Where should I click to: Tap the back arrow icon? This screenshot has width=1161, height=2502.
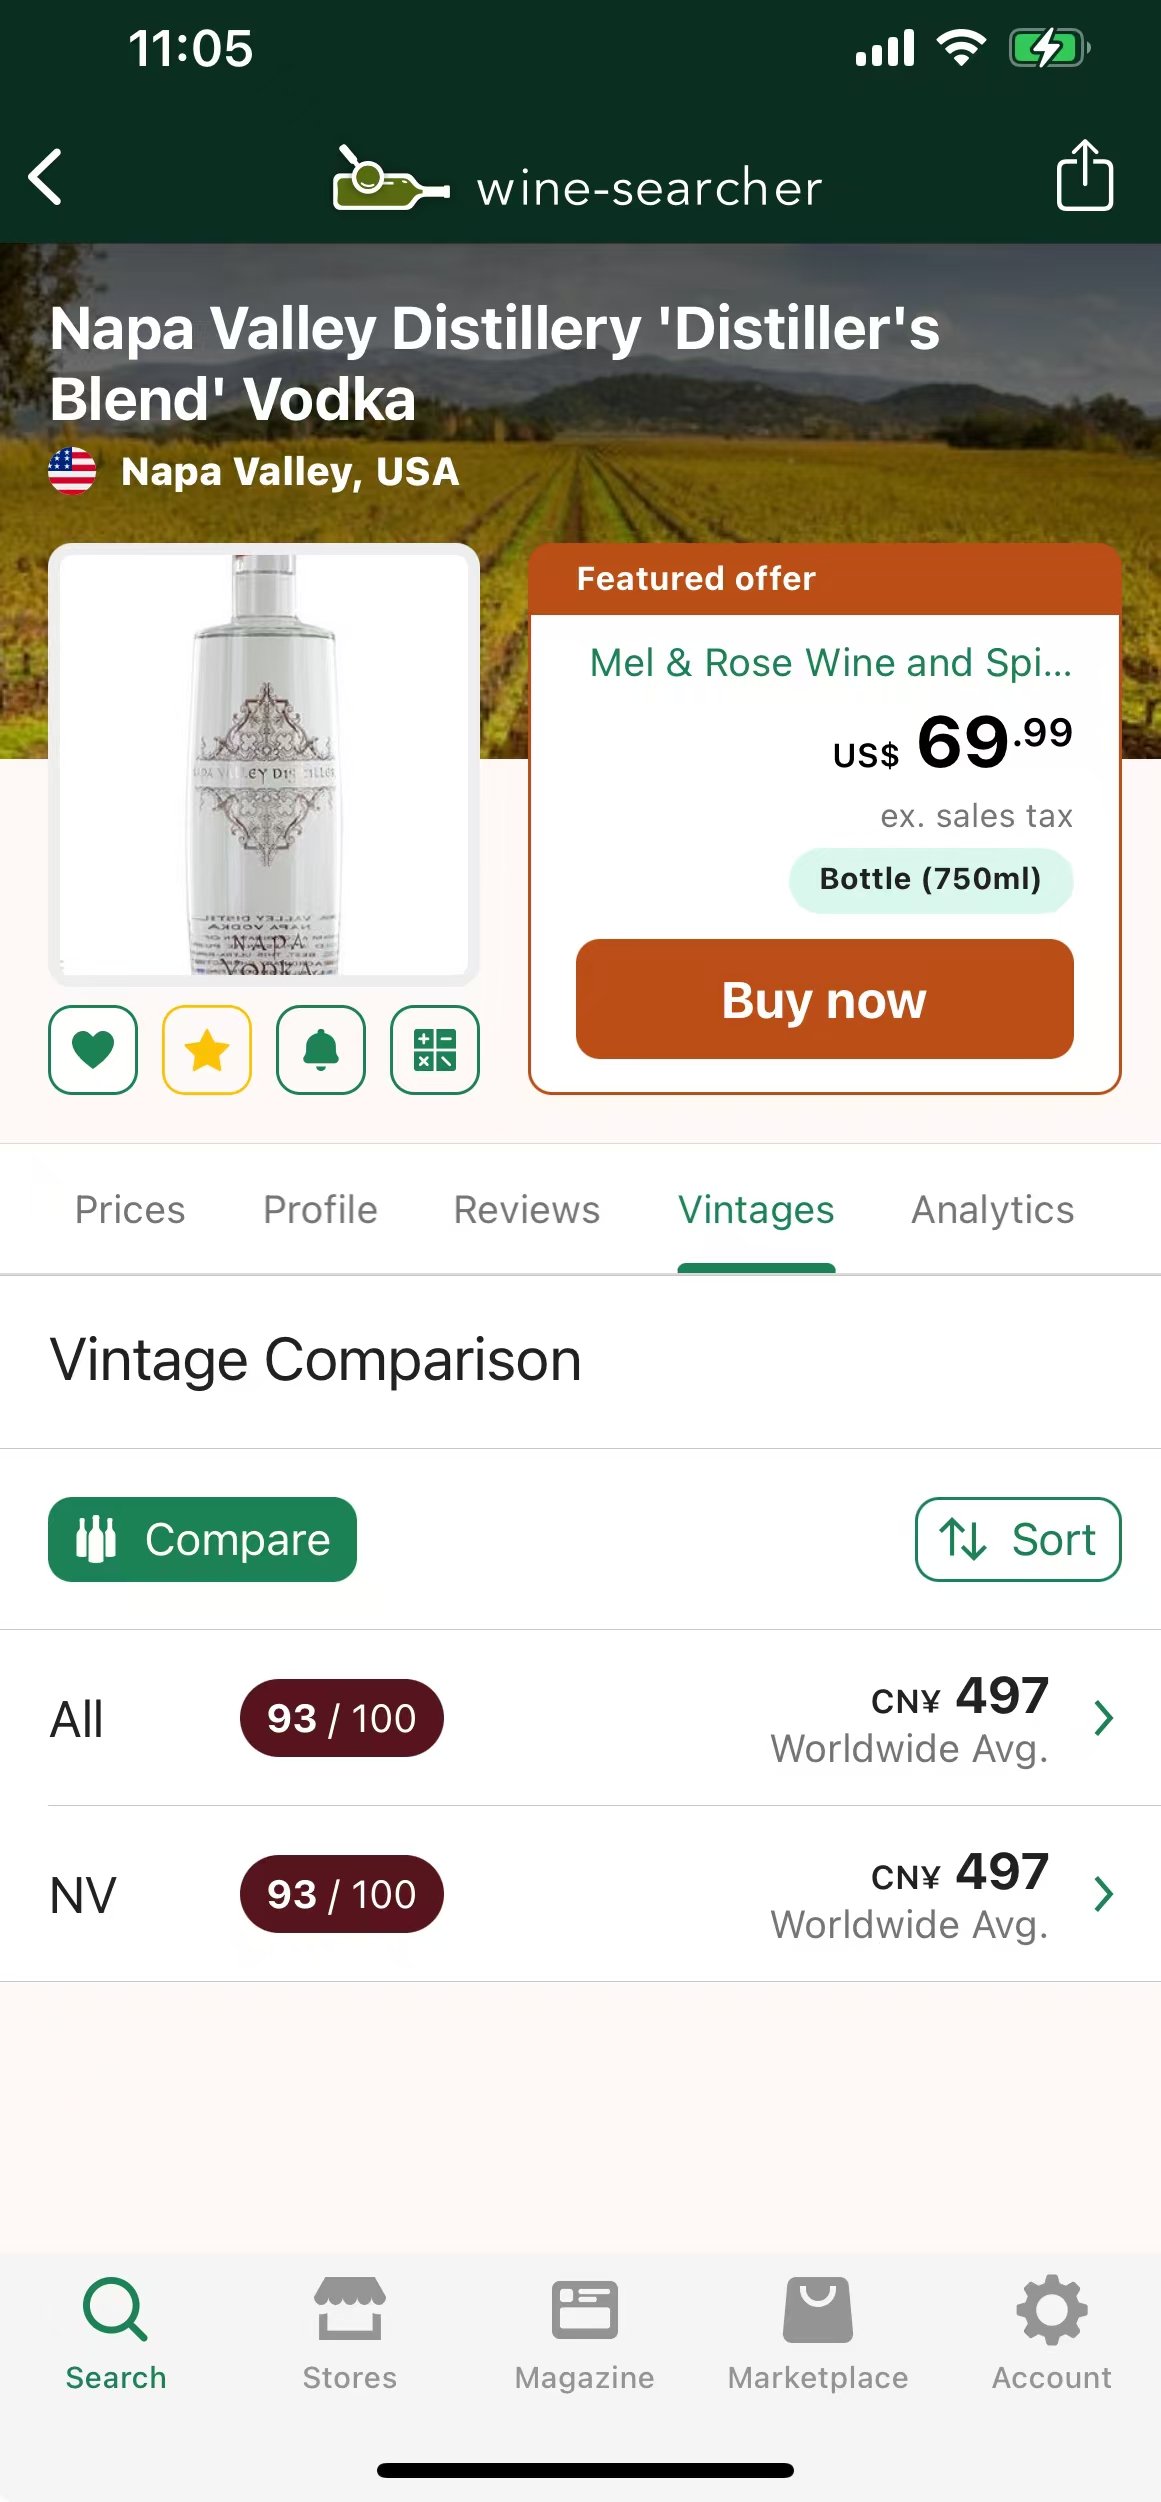46,177
